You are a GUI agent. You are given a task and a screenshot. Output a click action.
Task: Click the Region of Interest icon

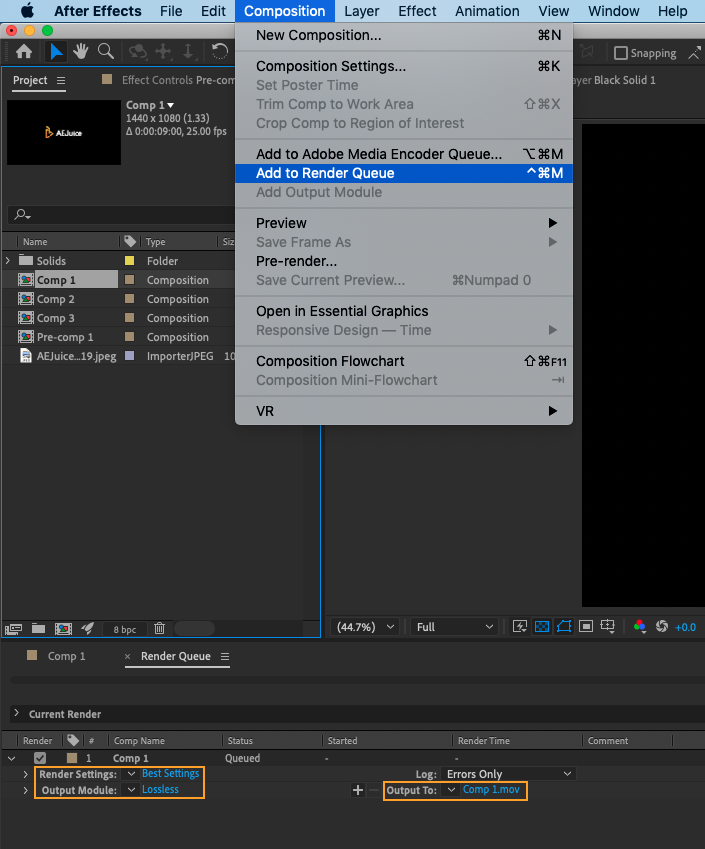pos(586,626)
